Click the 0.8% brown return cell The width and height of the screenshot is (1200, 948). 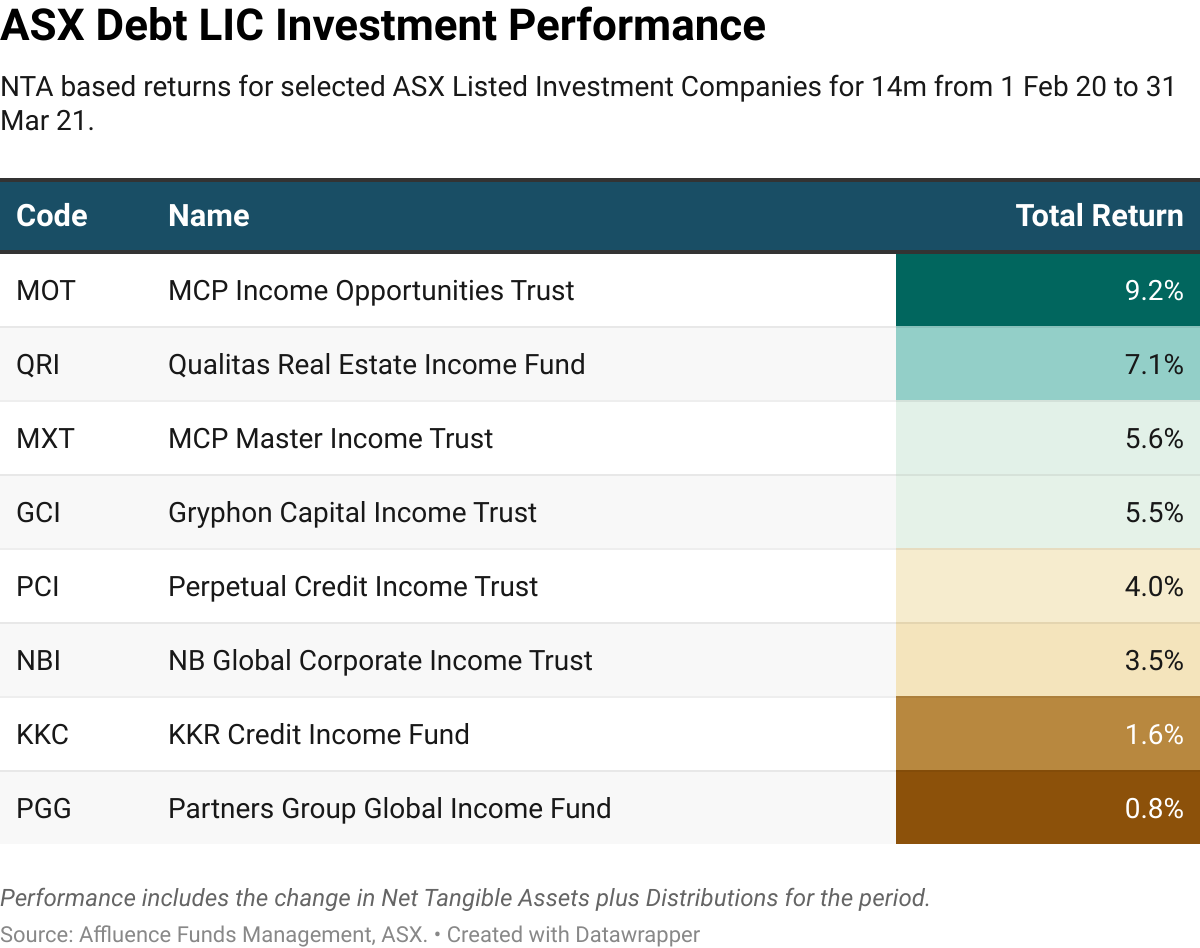[1047, 809]
